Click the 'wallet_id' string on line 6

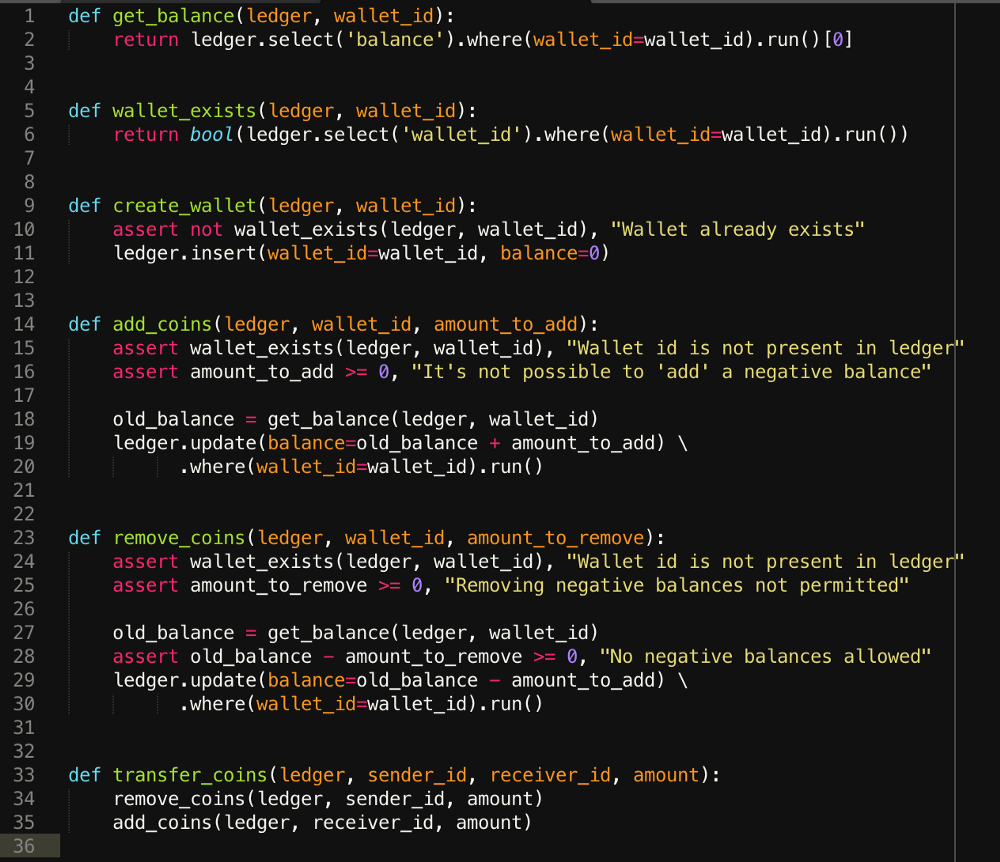pos(462,135)
